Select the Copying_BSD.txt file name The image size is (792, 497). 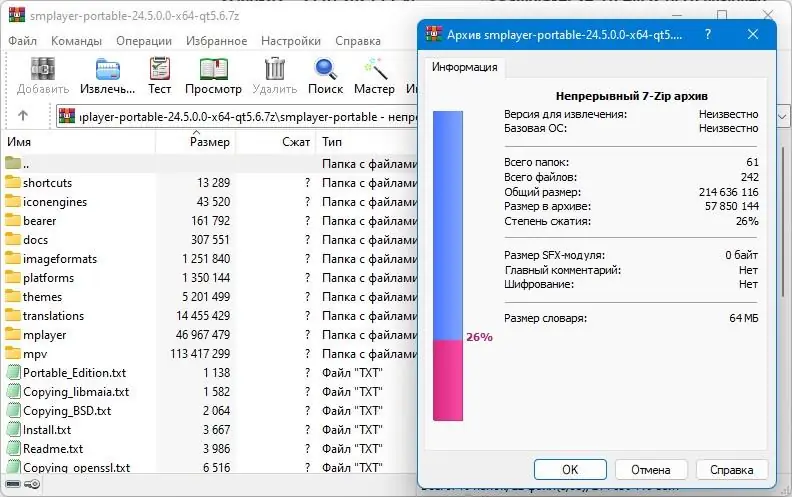[67, 411]
